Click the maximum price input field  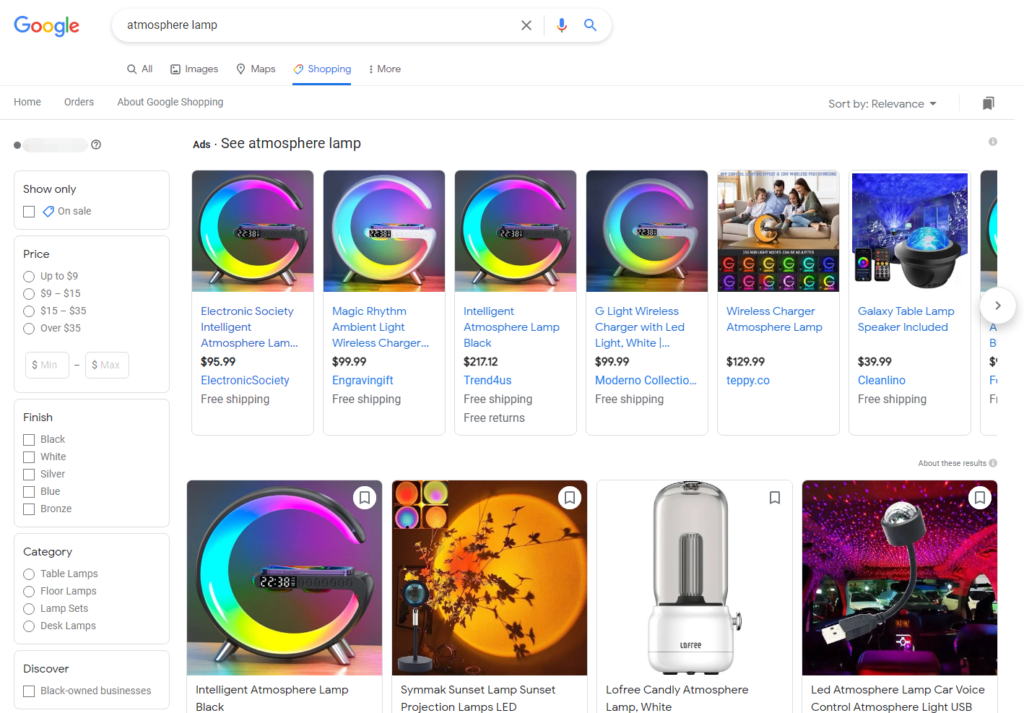pyautogui.click(x=107, y=365)
